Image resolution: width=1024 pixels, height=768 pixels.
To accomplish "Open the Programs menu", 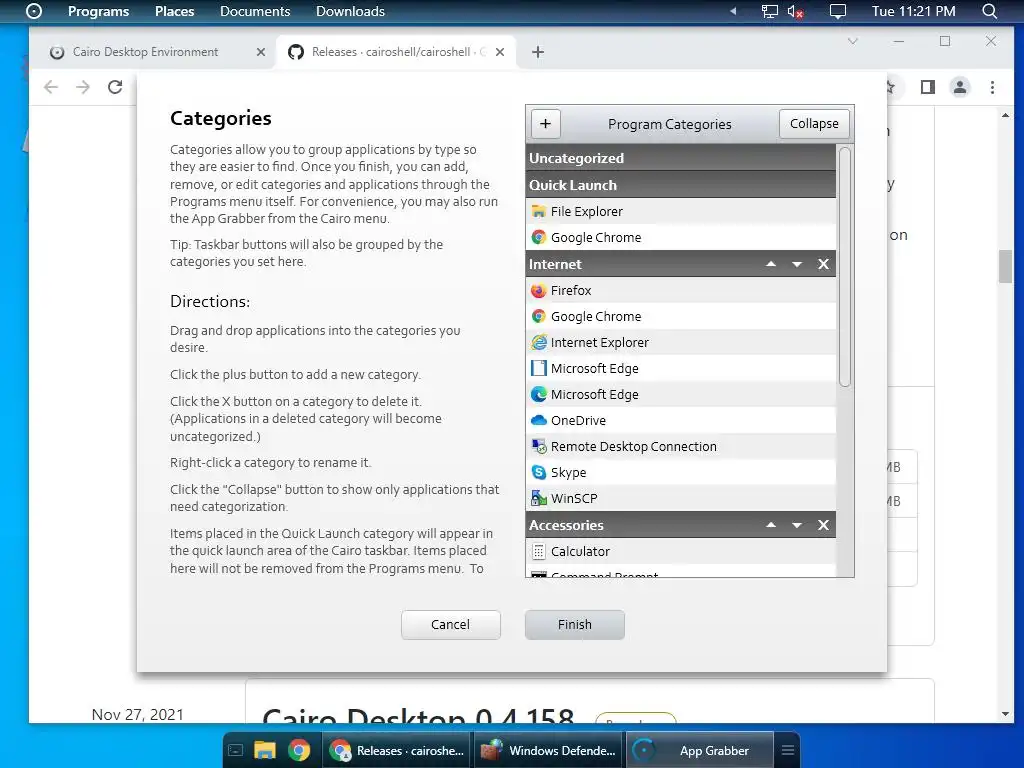I will (x=99, y=11).
